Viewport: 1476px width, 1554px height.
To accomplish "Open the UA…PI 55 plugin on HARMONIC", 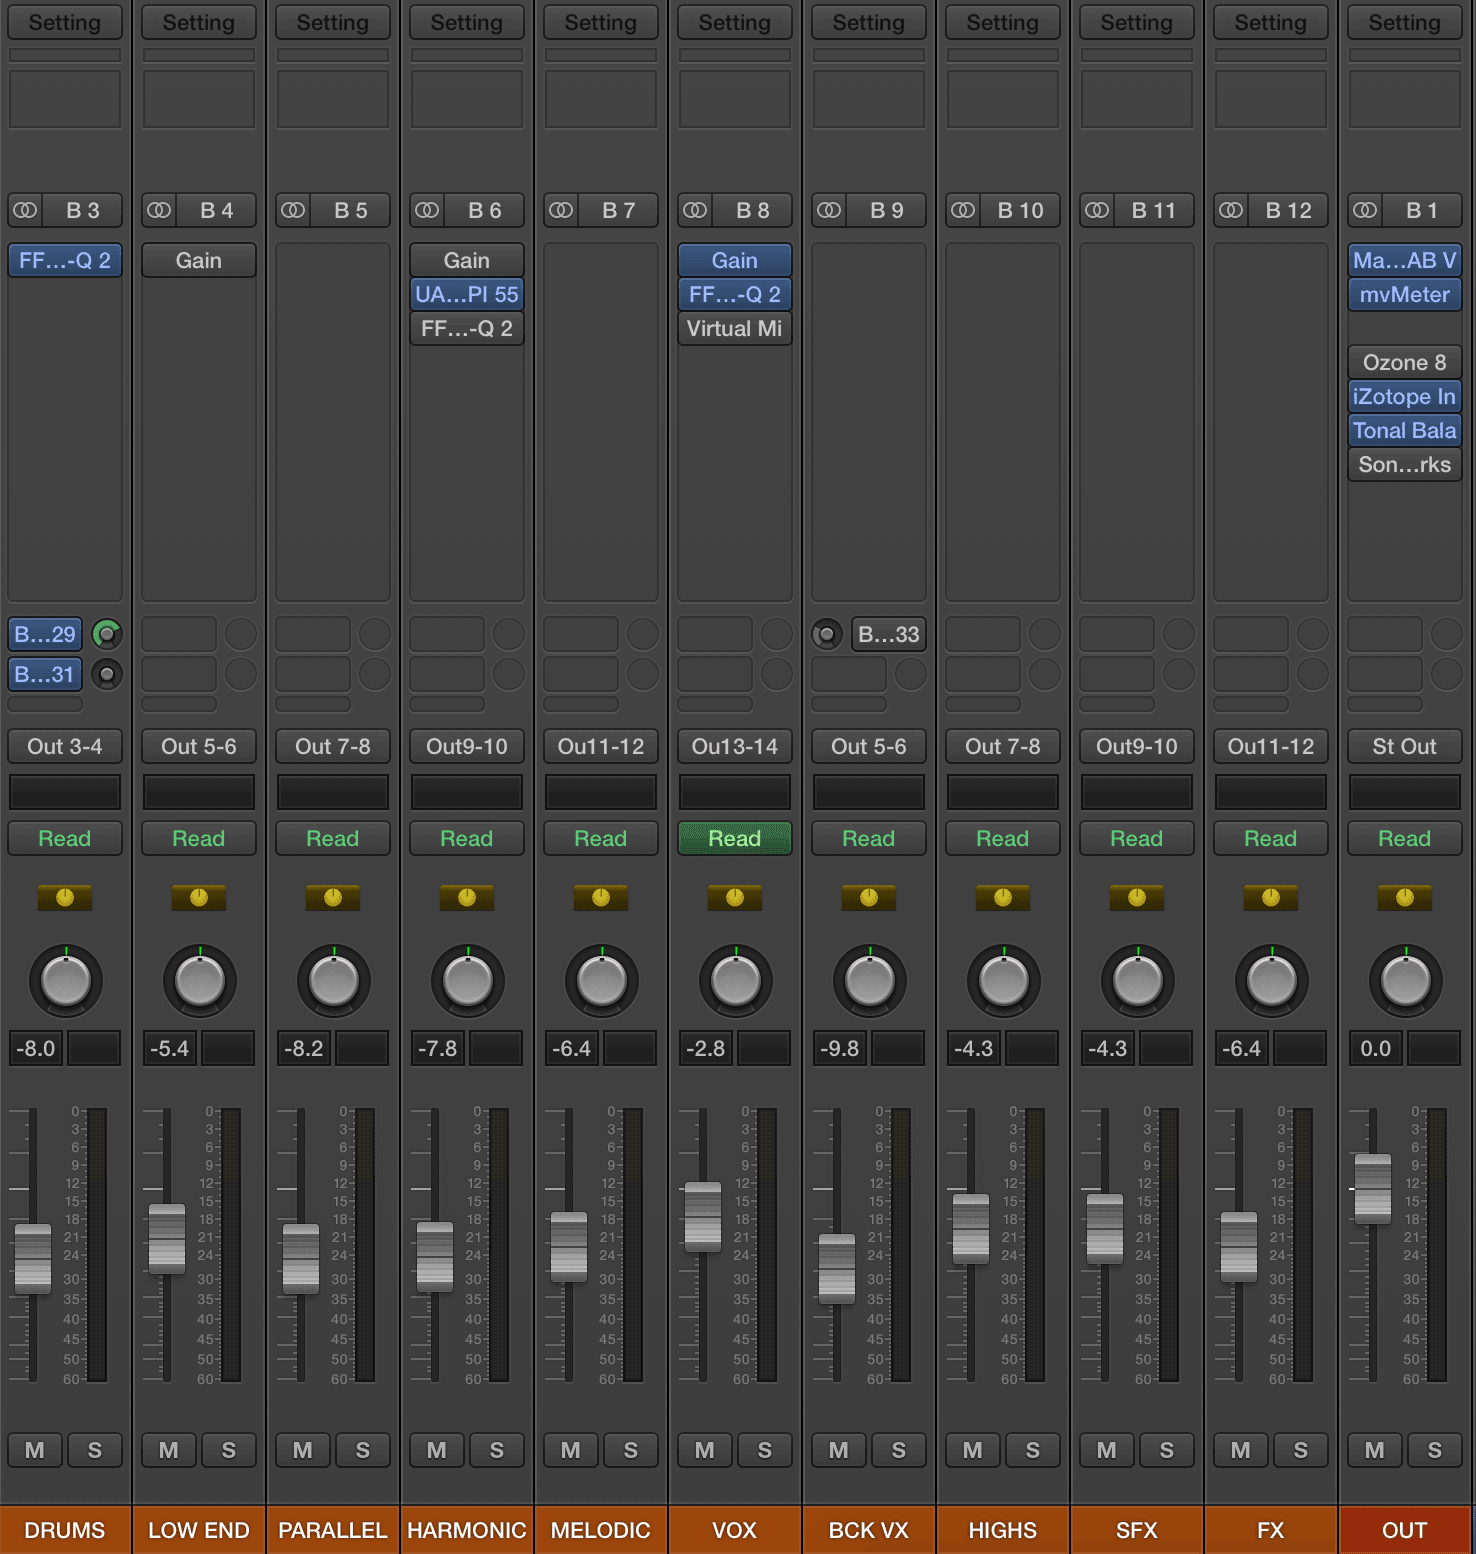I will [x=467, y=295].
